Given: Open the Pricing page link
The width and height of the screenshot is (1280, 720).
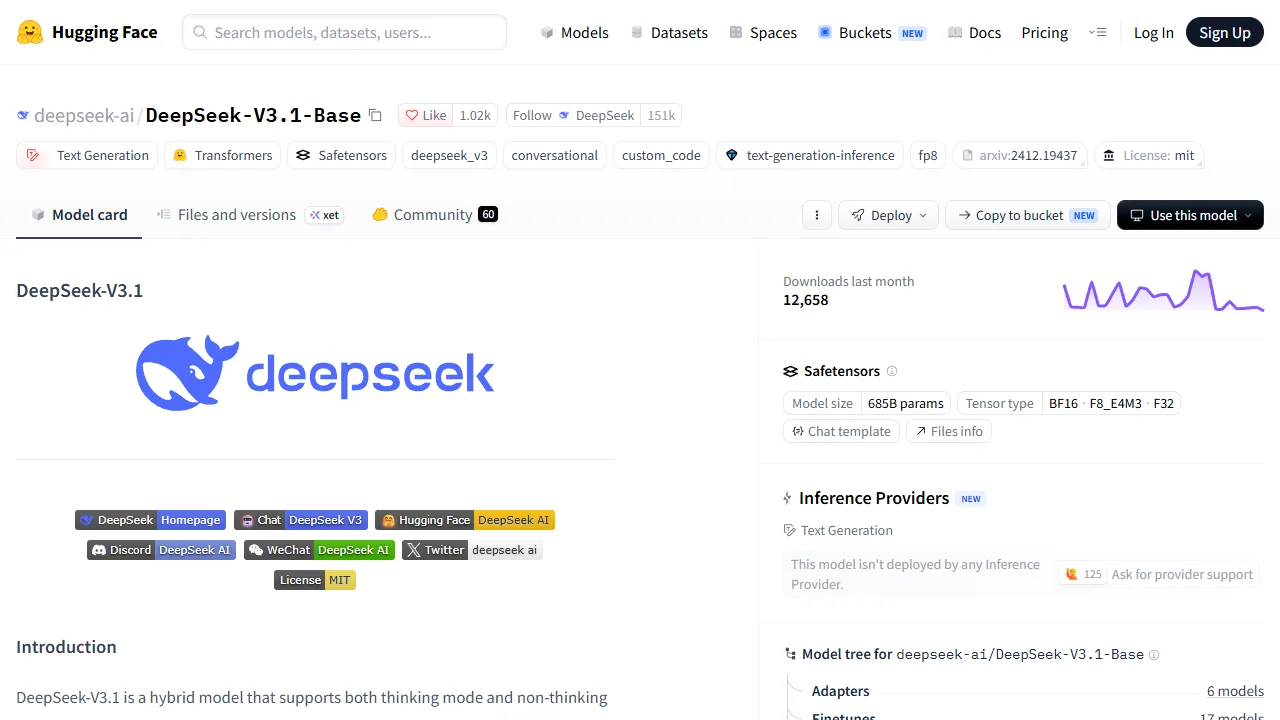Looking at the screenshot, I should click(1044, 32).
